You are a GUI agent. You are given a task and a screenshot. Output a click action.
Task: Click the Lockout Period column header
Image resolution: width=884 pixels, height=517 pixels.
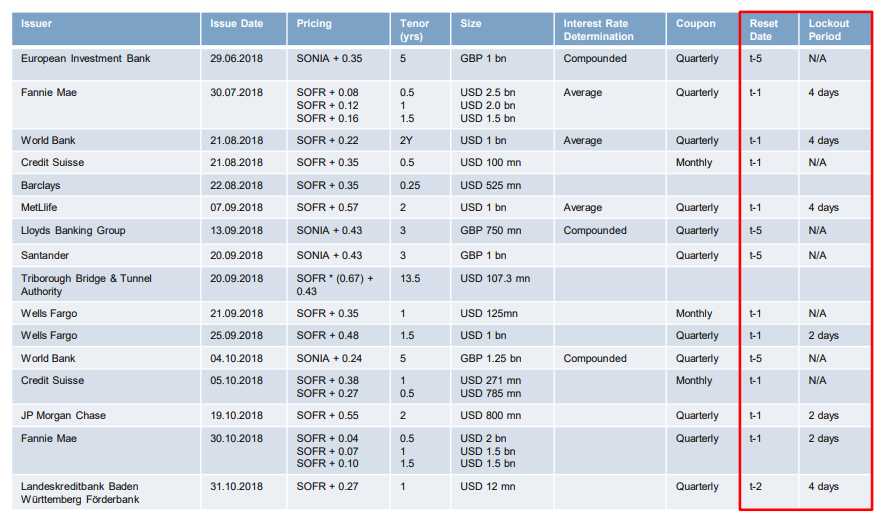(835, 29)
